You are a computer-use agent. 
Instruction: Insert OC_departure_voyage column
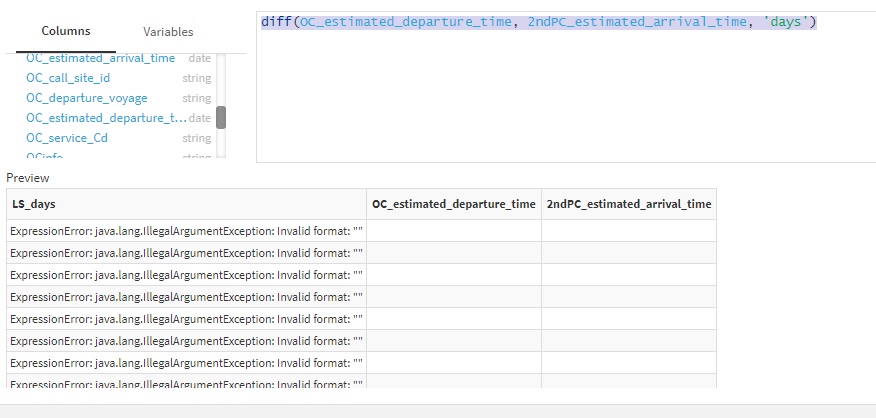(x=87, y=98)
